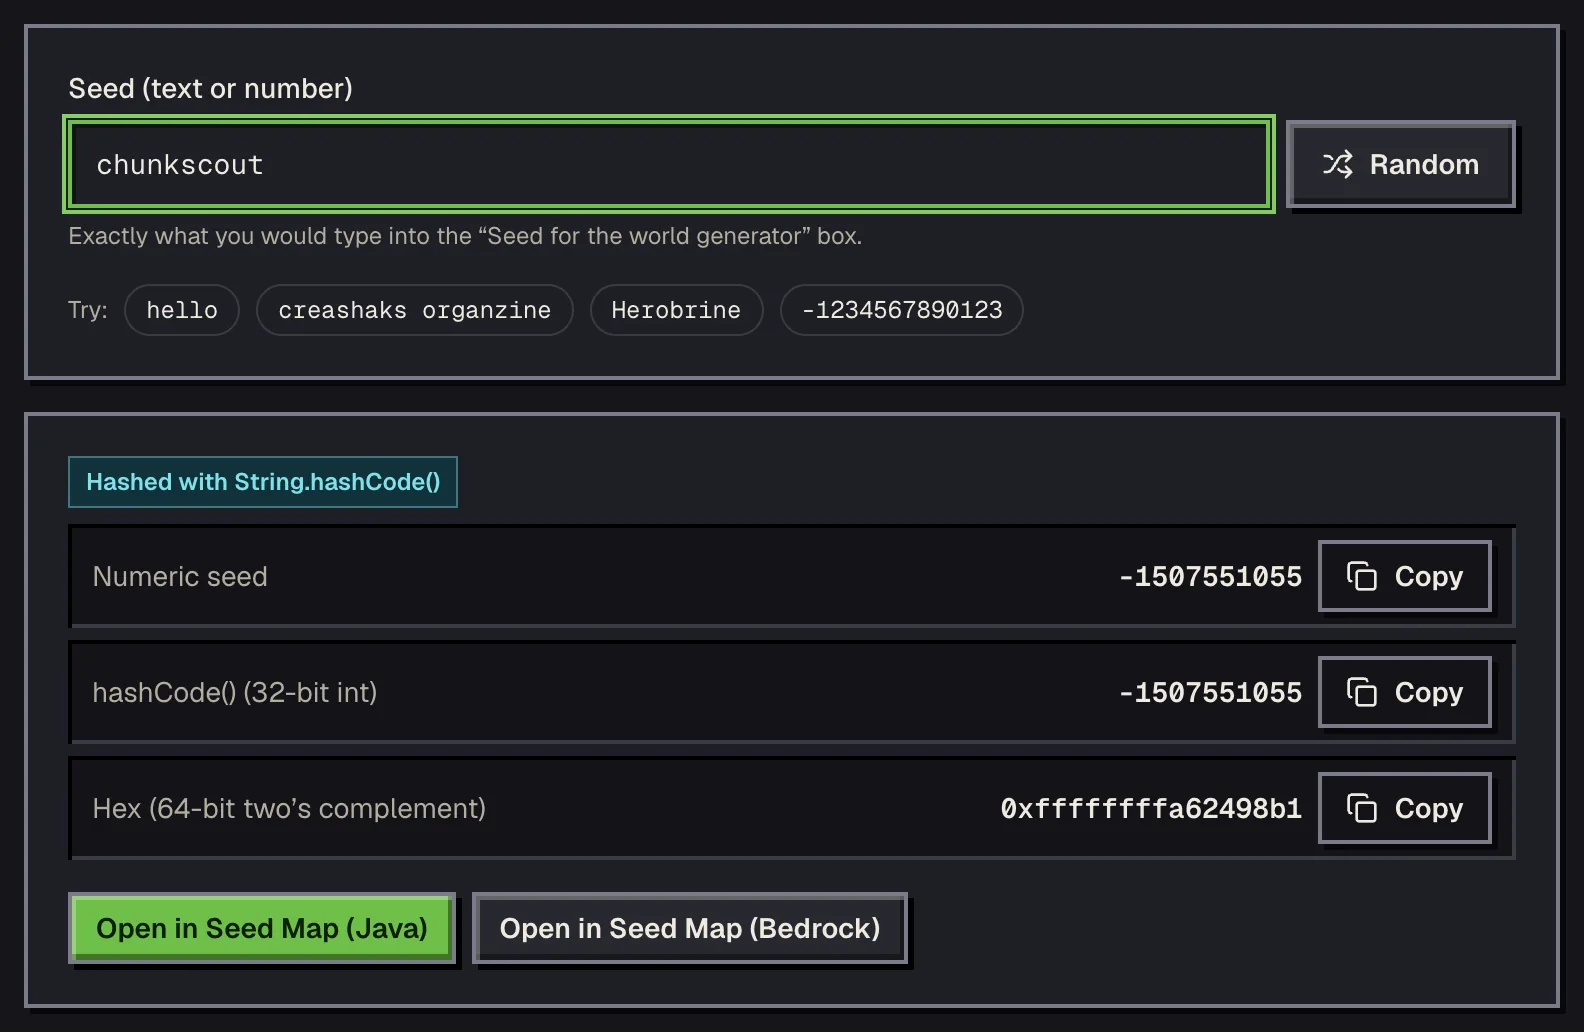The height and width of the screenshot is (1032, 1584).
Task: Try the 'hello' example seed
Action: click(x=182, y=310)
